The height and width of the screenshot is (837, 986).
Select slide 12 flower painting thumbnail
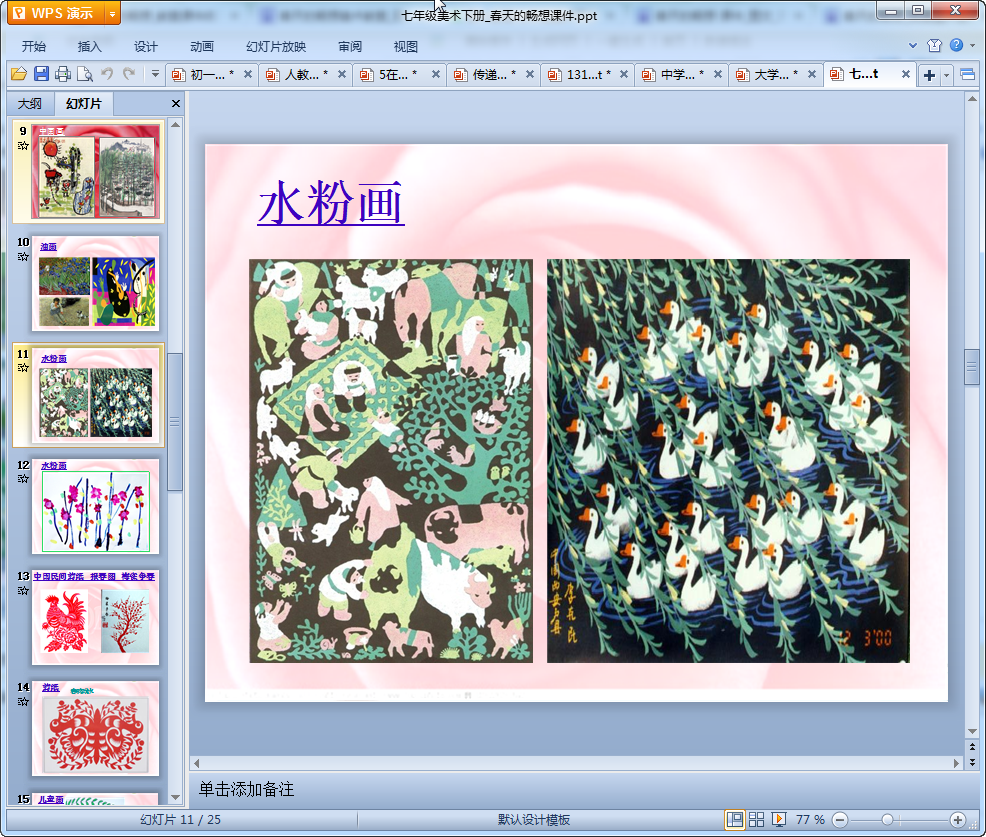96,506
